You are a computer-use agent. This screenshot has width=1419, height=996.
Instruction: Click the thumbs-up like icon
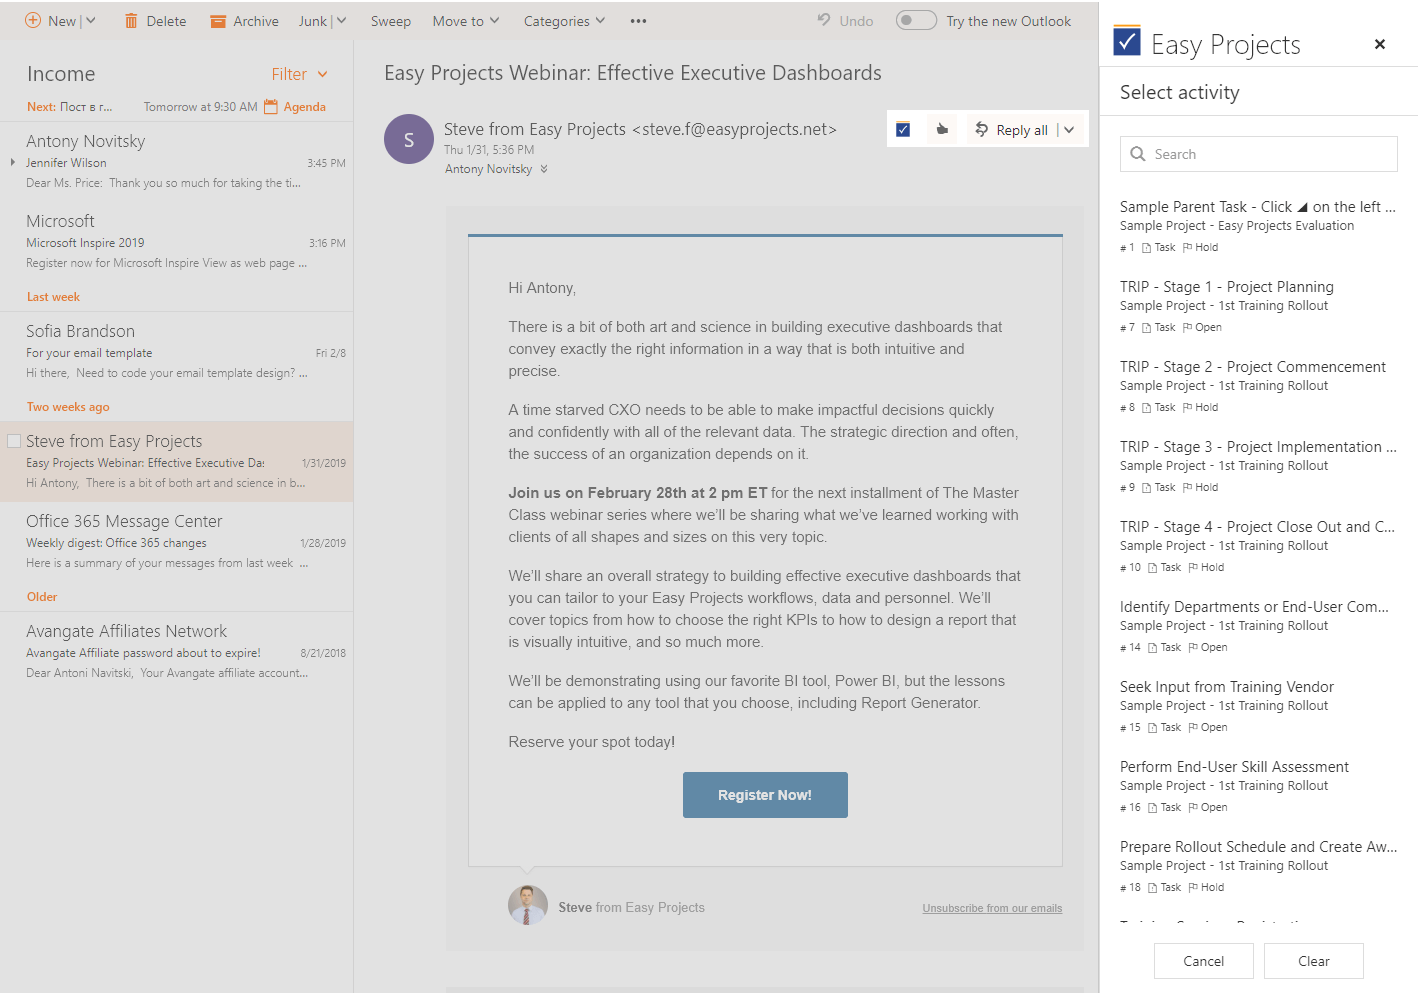[x=942, y=129]
